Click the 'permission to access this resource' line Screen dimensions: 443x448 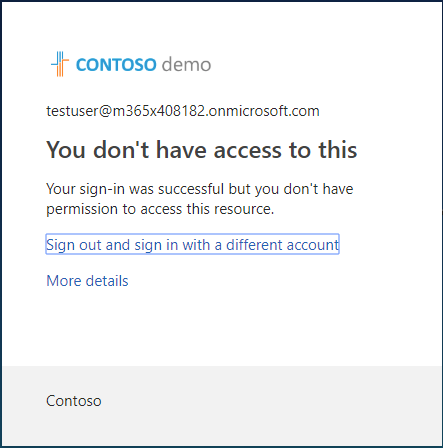coord(160,209)
